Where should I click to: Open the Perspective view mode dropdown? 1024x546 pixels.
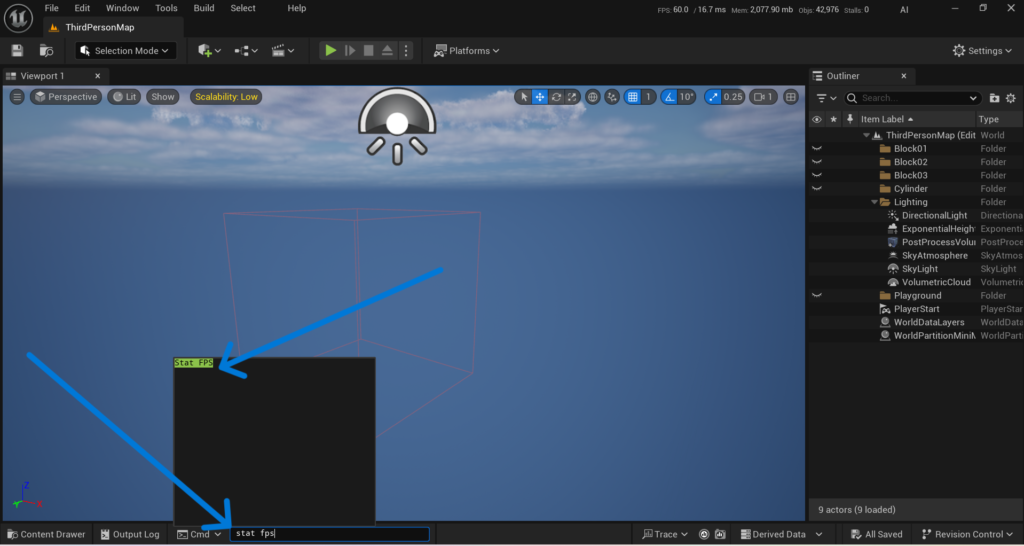point(66,97)
